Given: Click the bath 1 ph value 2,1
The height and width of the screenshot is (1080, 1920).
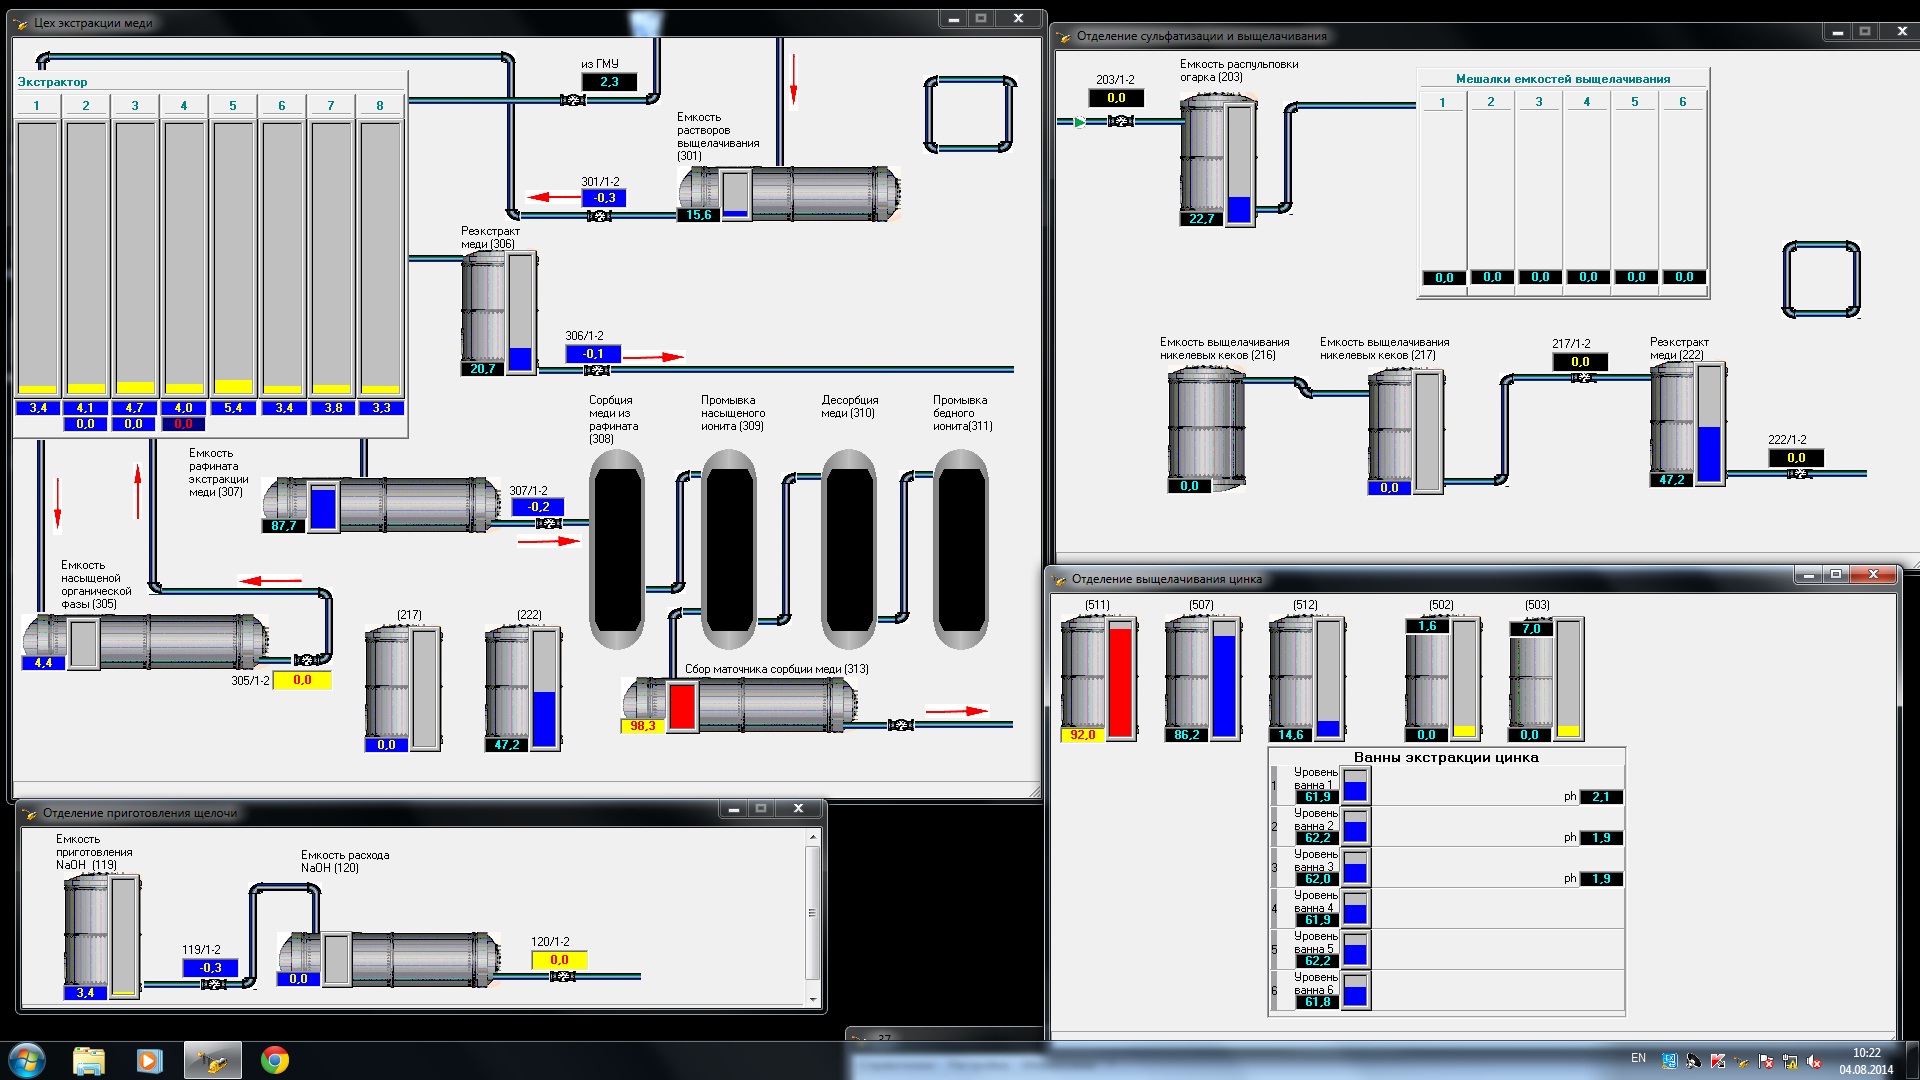Looking at the screenshot, I should point(1601,797).
